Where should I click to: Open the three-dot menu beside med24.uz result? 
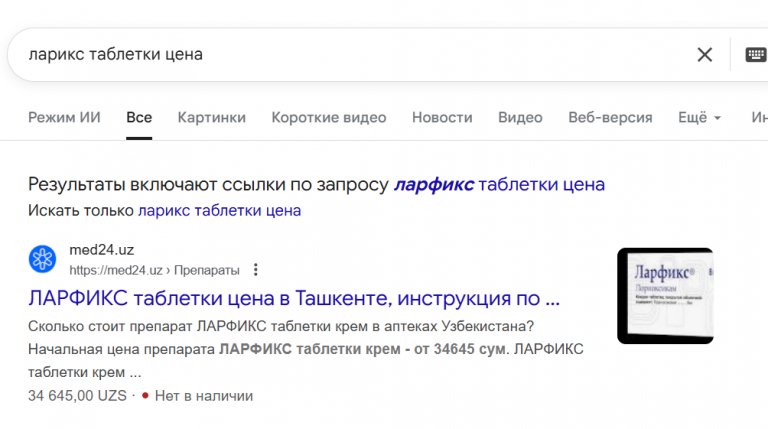pyautogui.click(x=256, y=270)
